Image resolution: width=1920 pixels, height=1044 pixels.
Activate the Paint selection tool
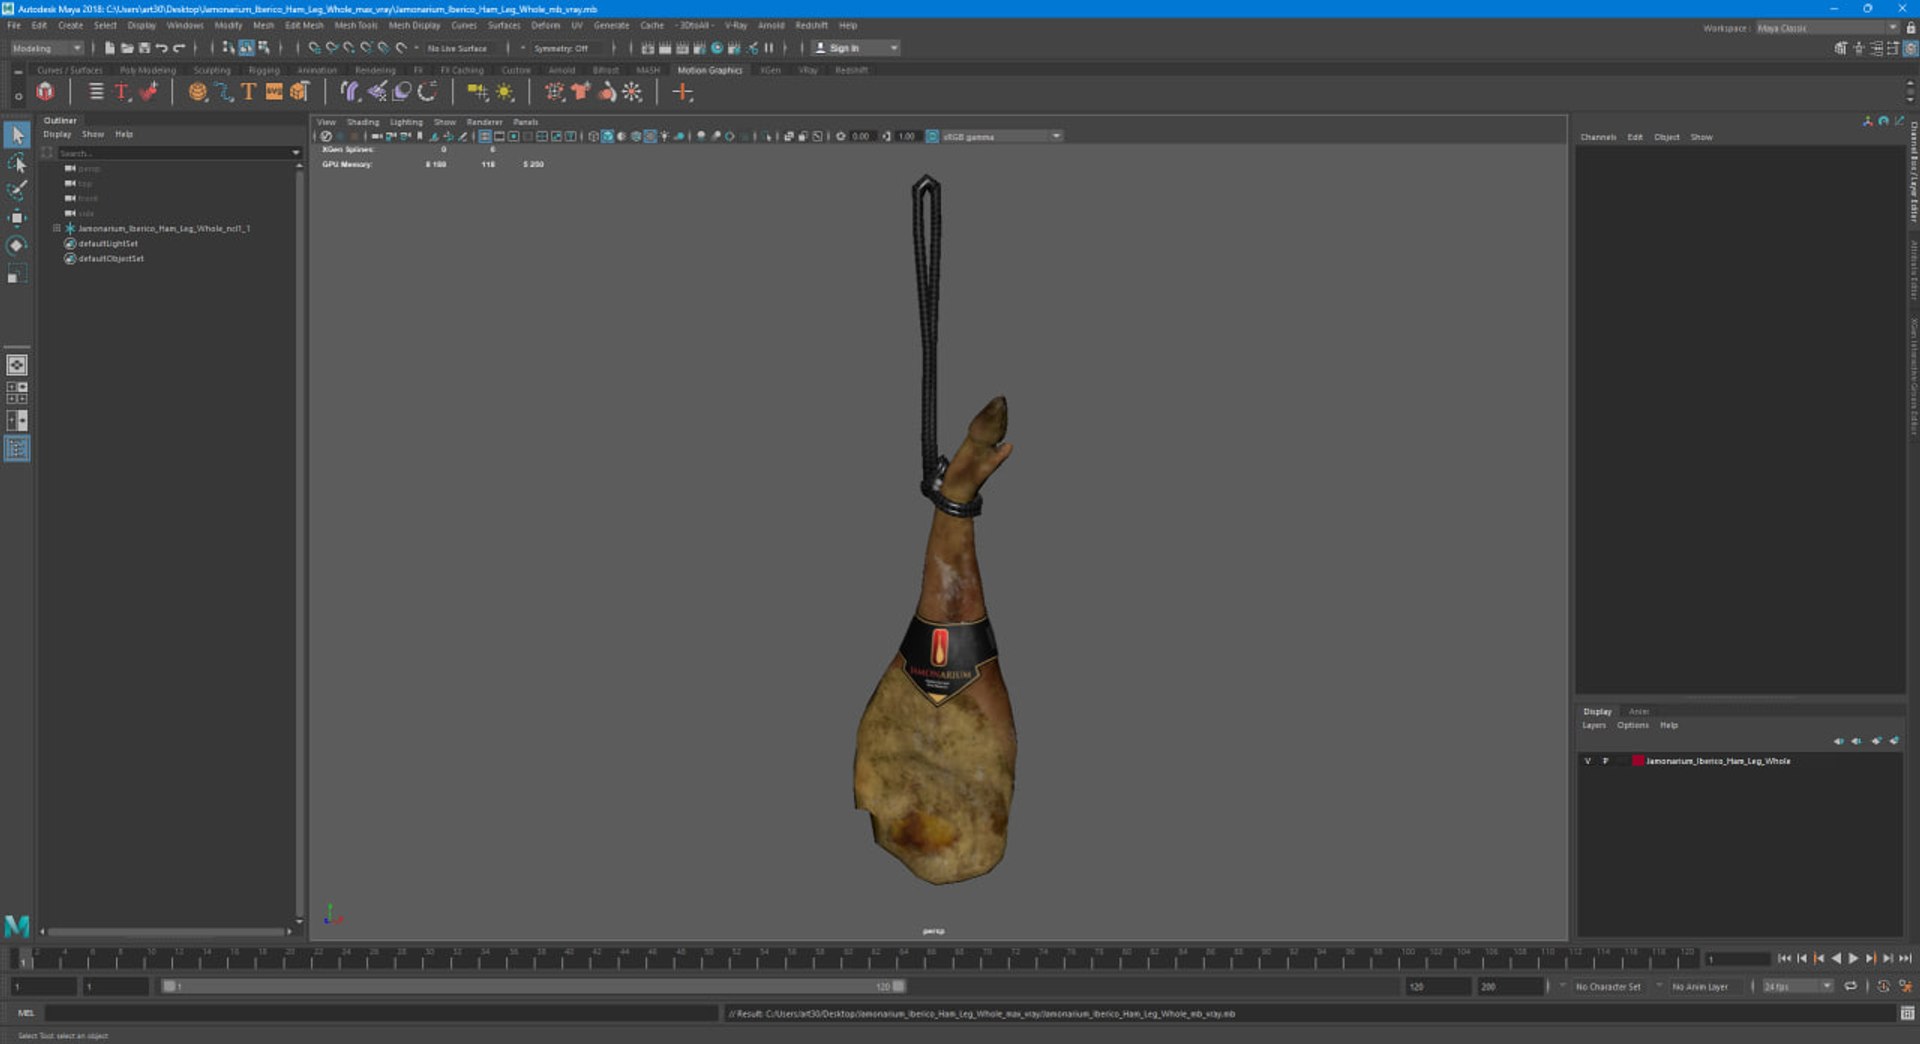pyautogui.click(x=17, y=190)
